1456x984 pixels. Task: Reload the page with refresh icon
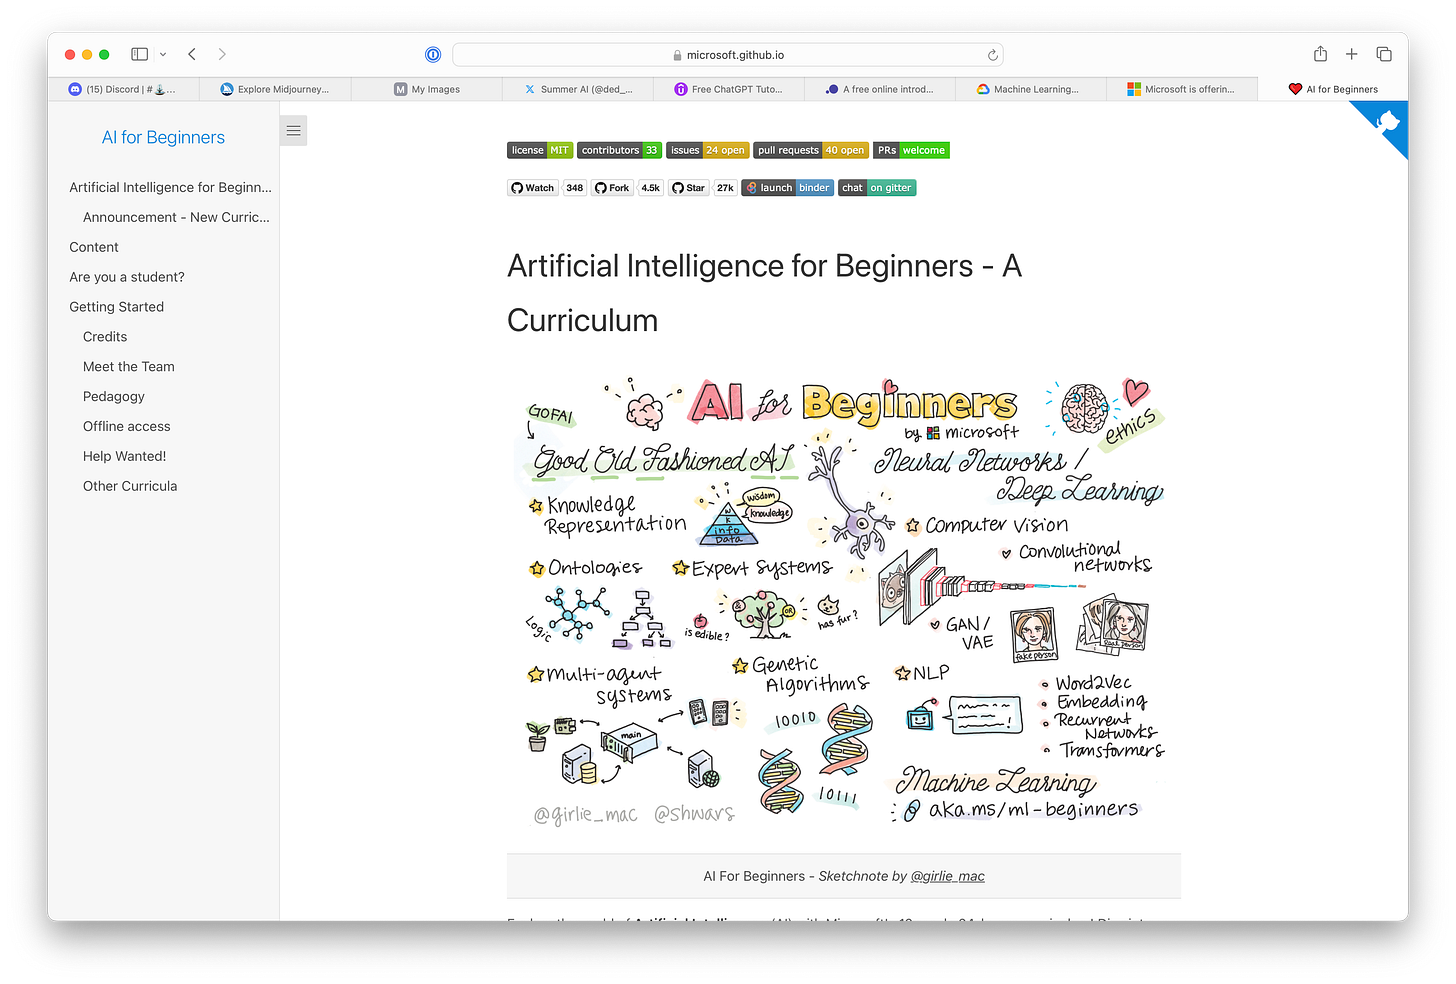click(x=992, y=55)
